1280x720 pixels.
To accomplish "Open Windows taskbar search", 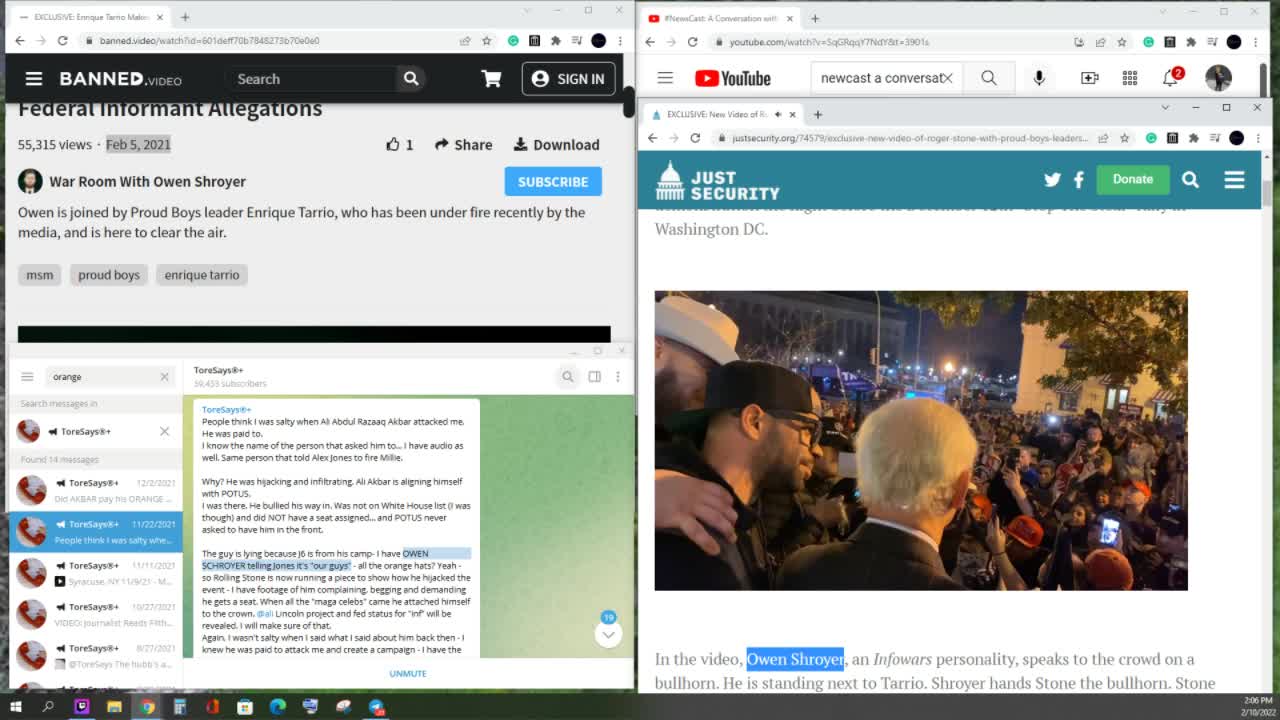I will point(48,706).
